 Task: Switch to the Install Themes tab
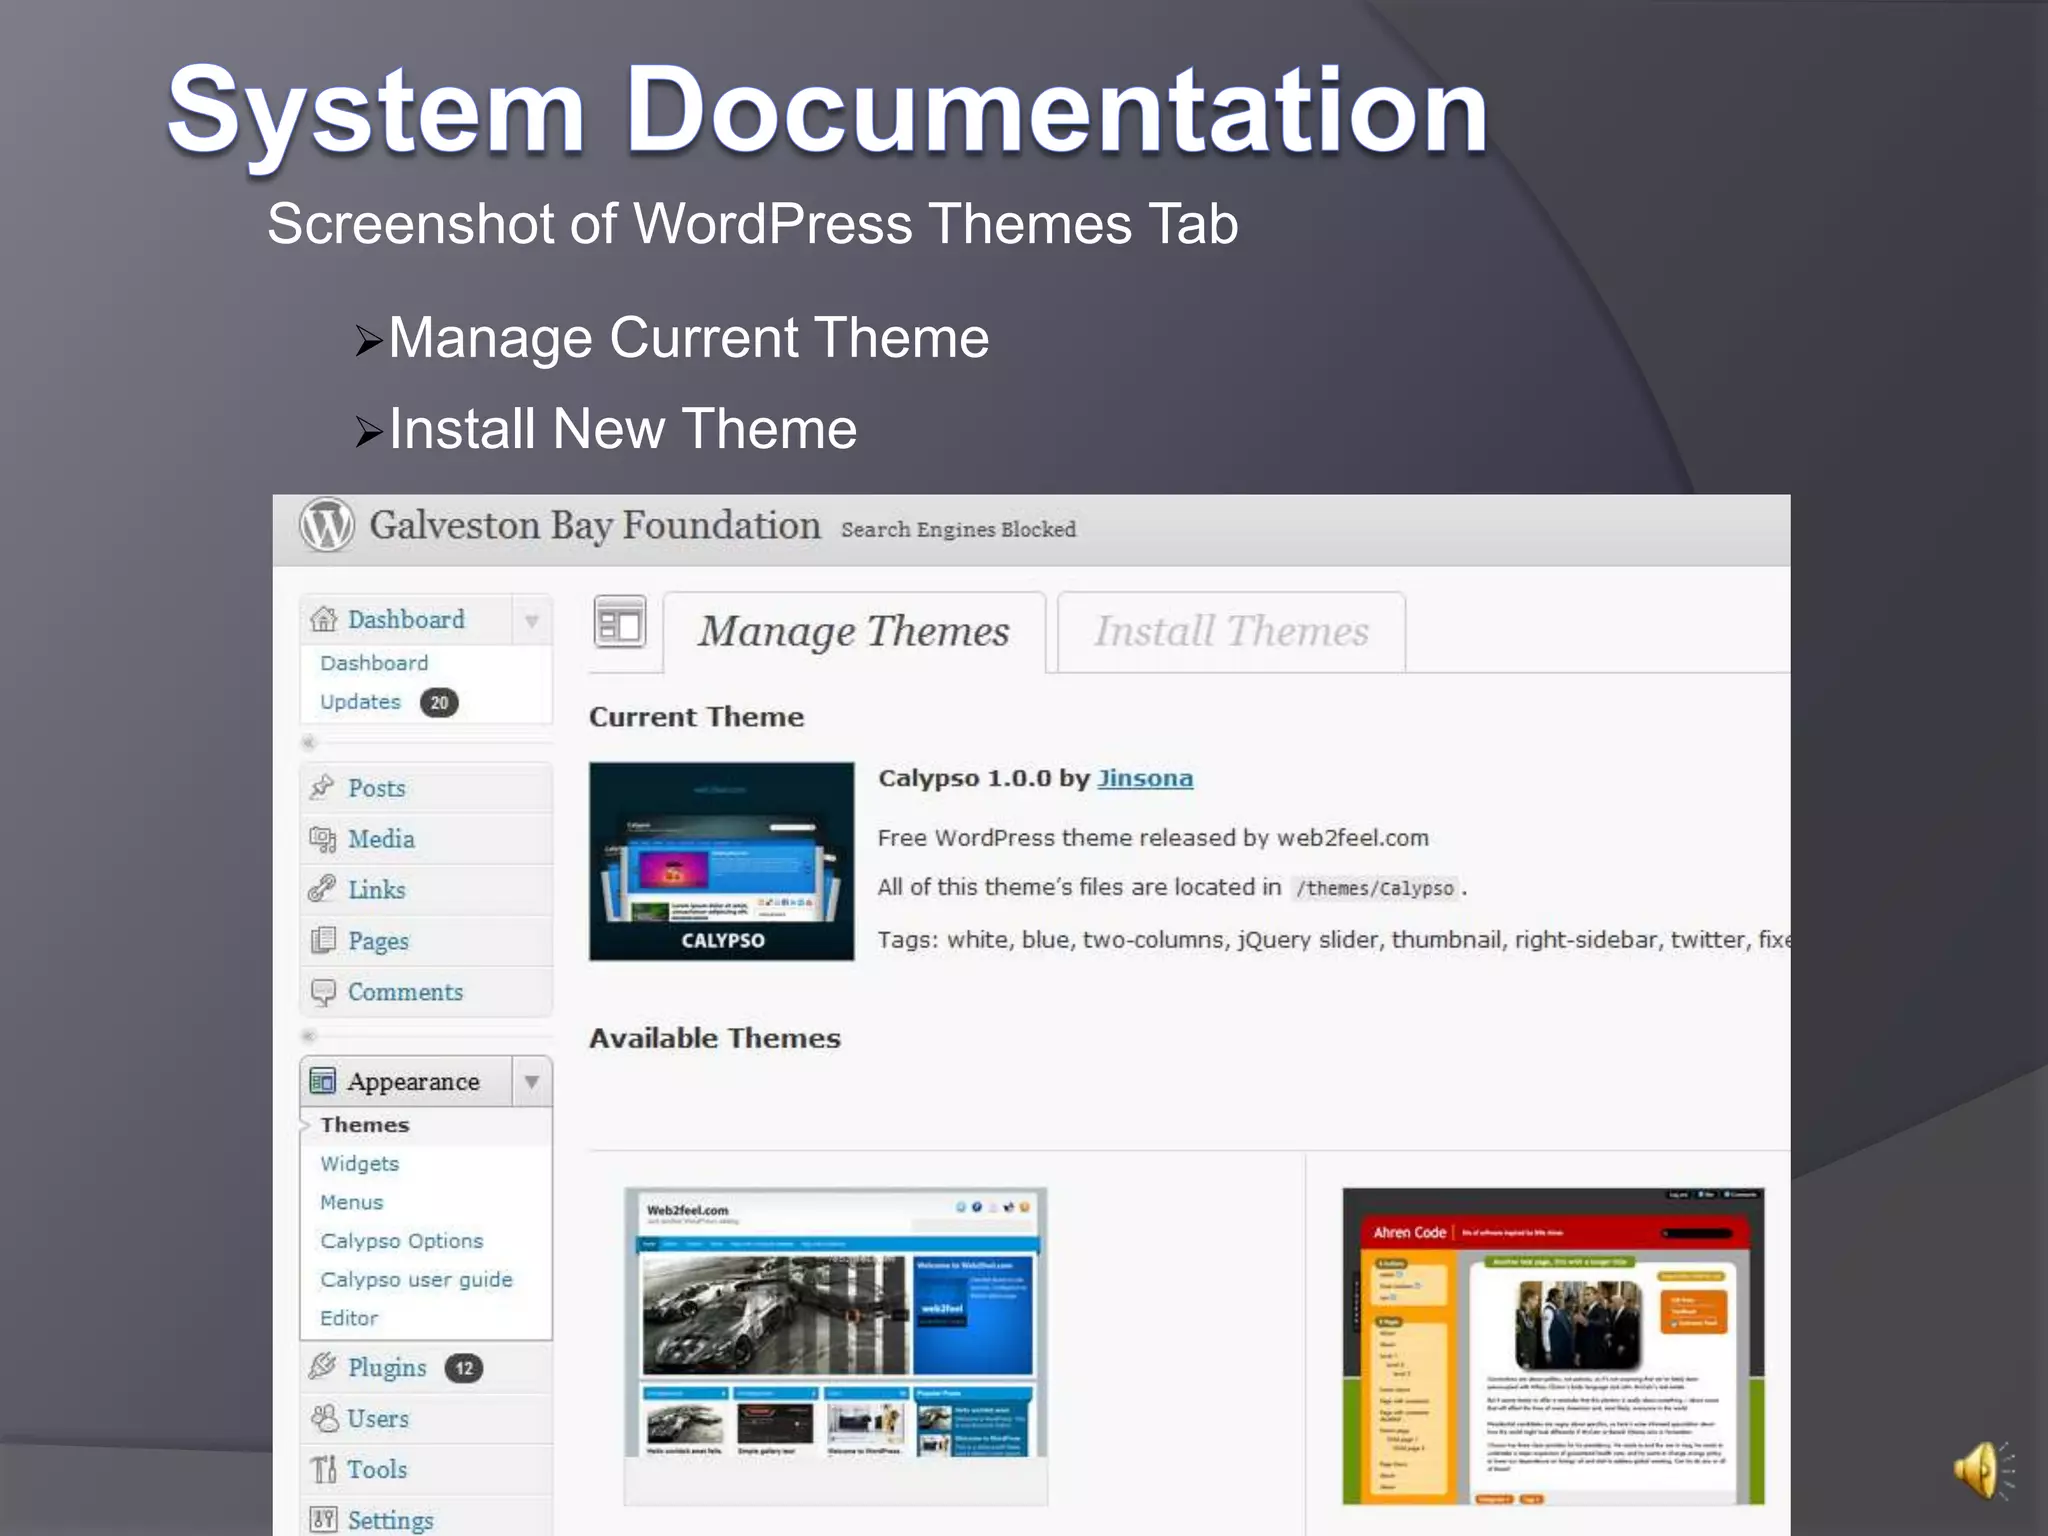pyautogui.click(x=1231, y=632)
